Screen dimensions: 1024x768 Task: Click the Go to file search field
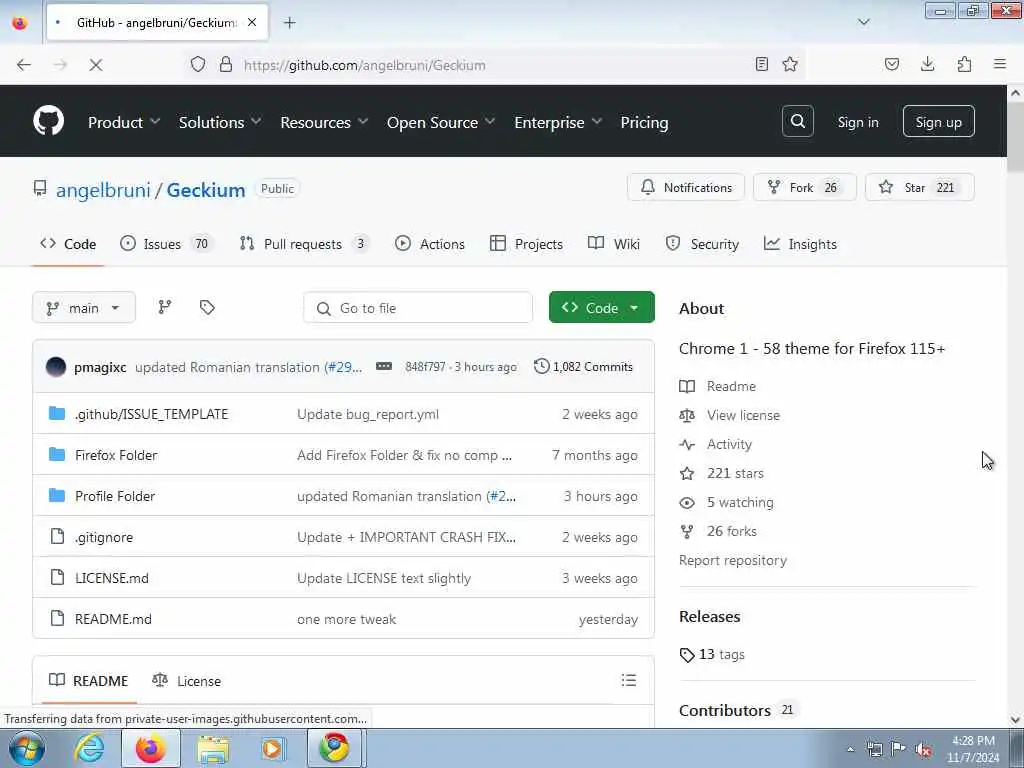point(418,308)
